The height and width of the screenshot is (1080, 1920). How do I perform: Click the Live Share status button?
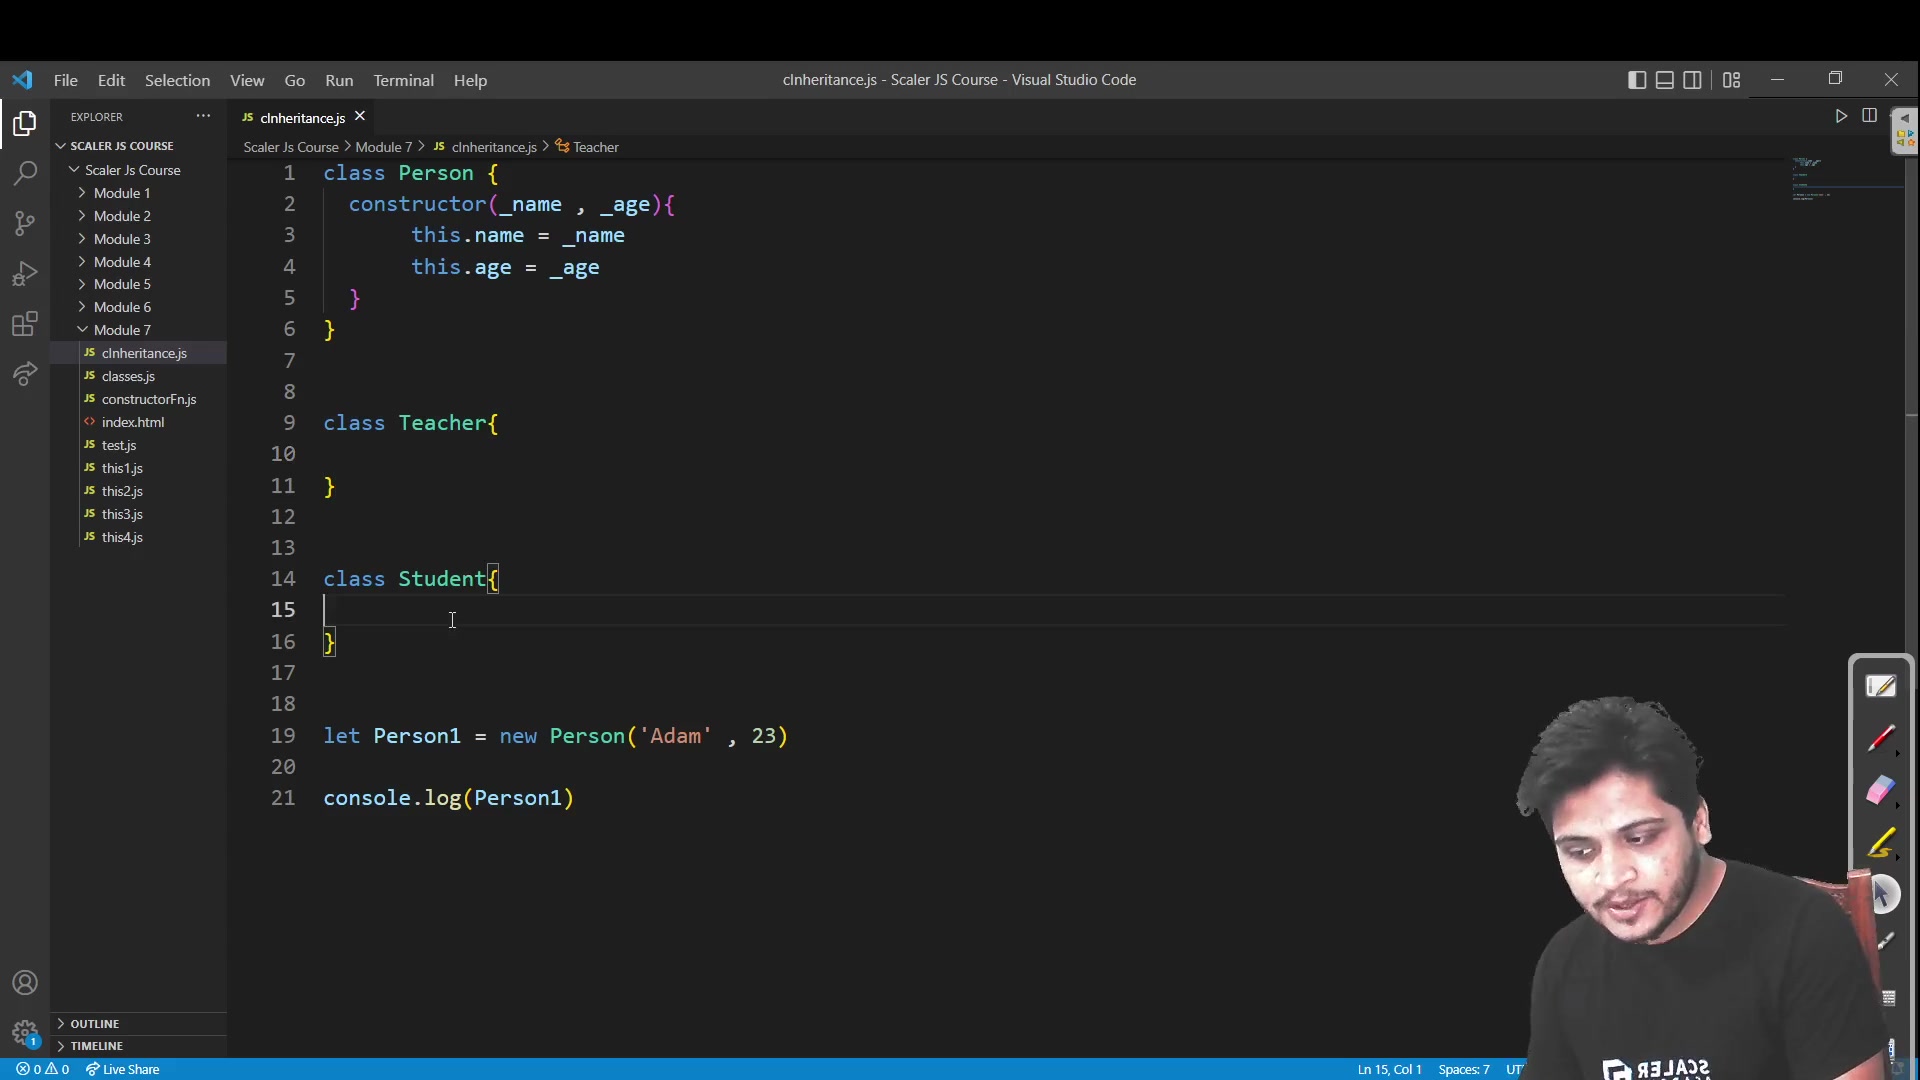pos(123,1069)
